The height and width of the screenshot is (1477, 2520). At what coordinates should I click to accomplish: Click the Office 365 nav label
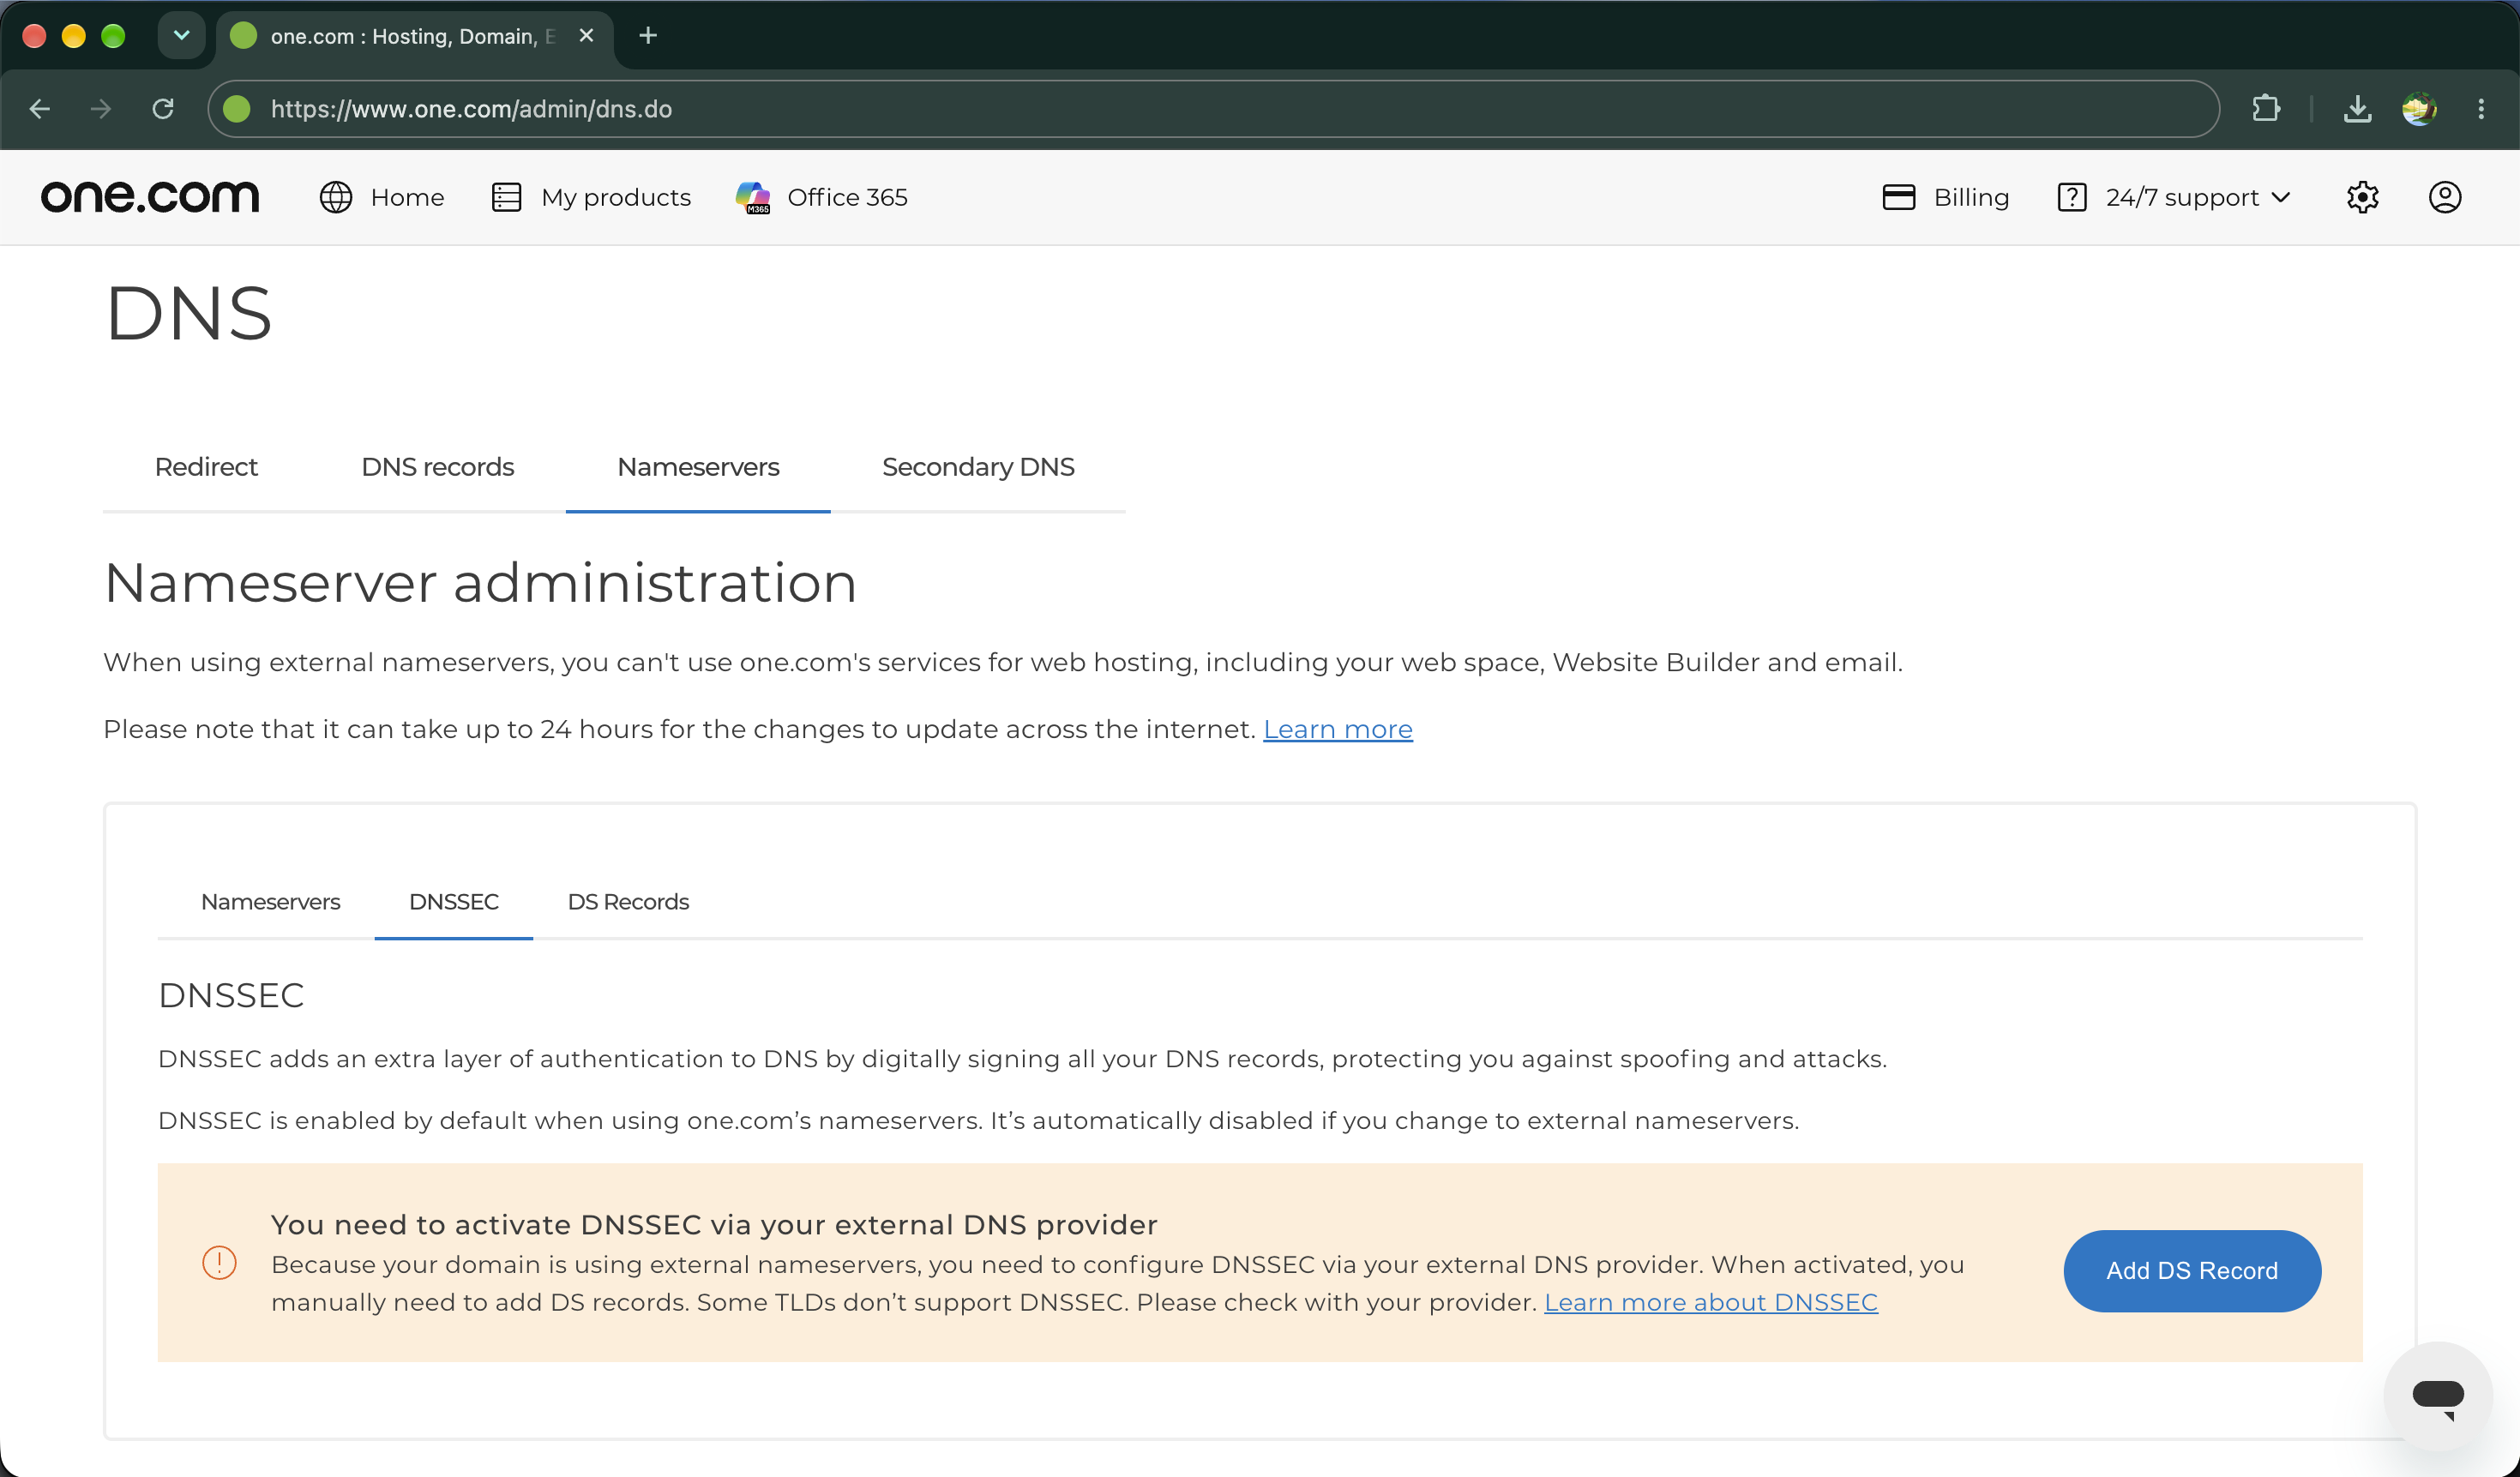point(847,197)
